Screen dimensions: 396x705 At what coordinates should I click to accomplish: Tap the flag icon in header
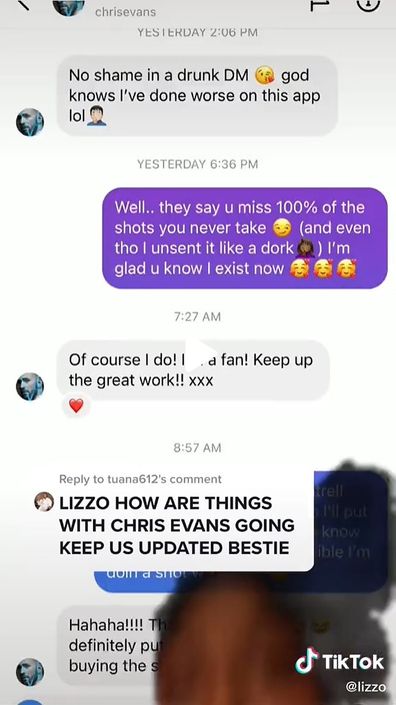tap(320, 4)
